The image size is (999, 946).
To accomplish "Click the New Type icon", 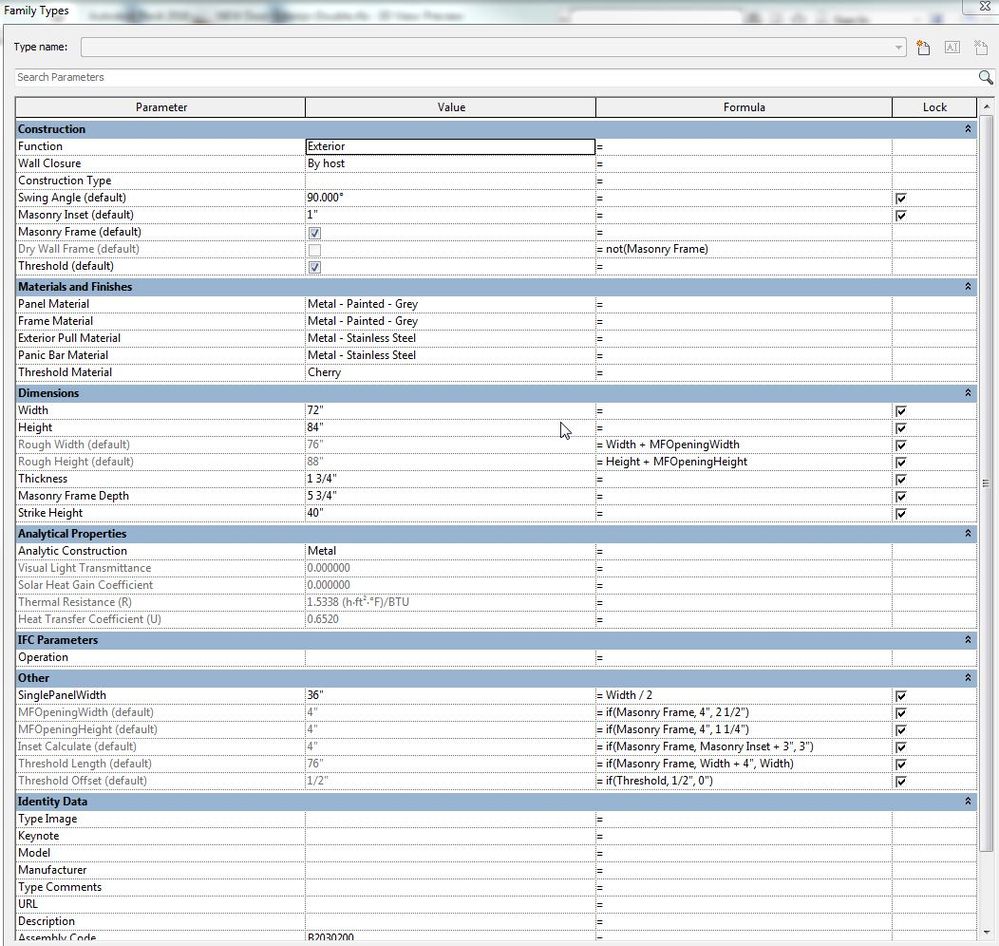I will pyautogui.click(x=923, y=47).
